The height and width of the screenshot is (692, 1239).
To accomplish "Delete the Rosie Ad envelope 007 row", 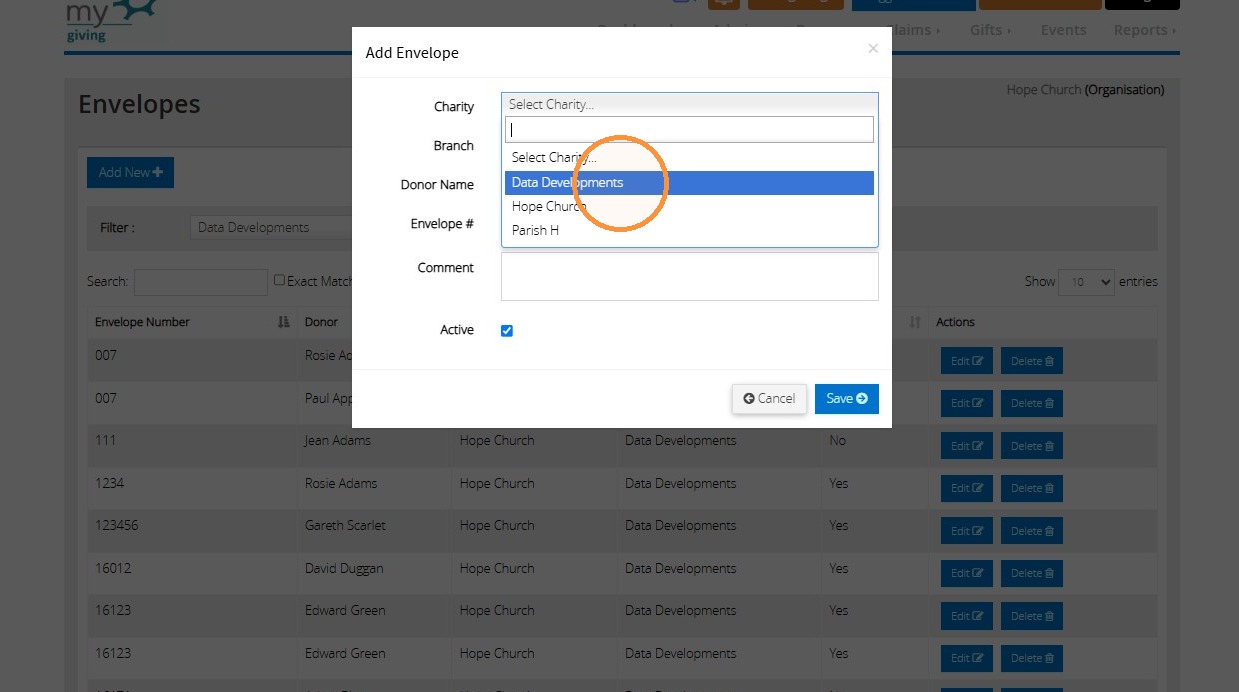I will pos(1032,361).
